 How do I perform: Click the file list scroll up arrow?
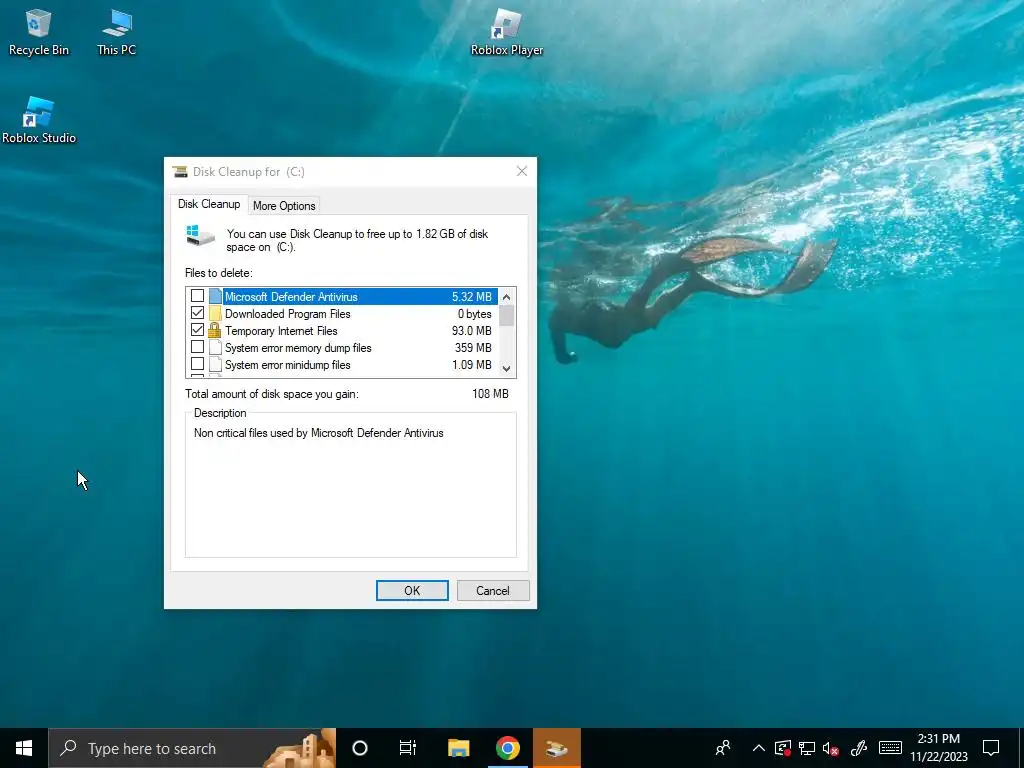pos(507,297)
